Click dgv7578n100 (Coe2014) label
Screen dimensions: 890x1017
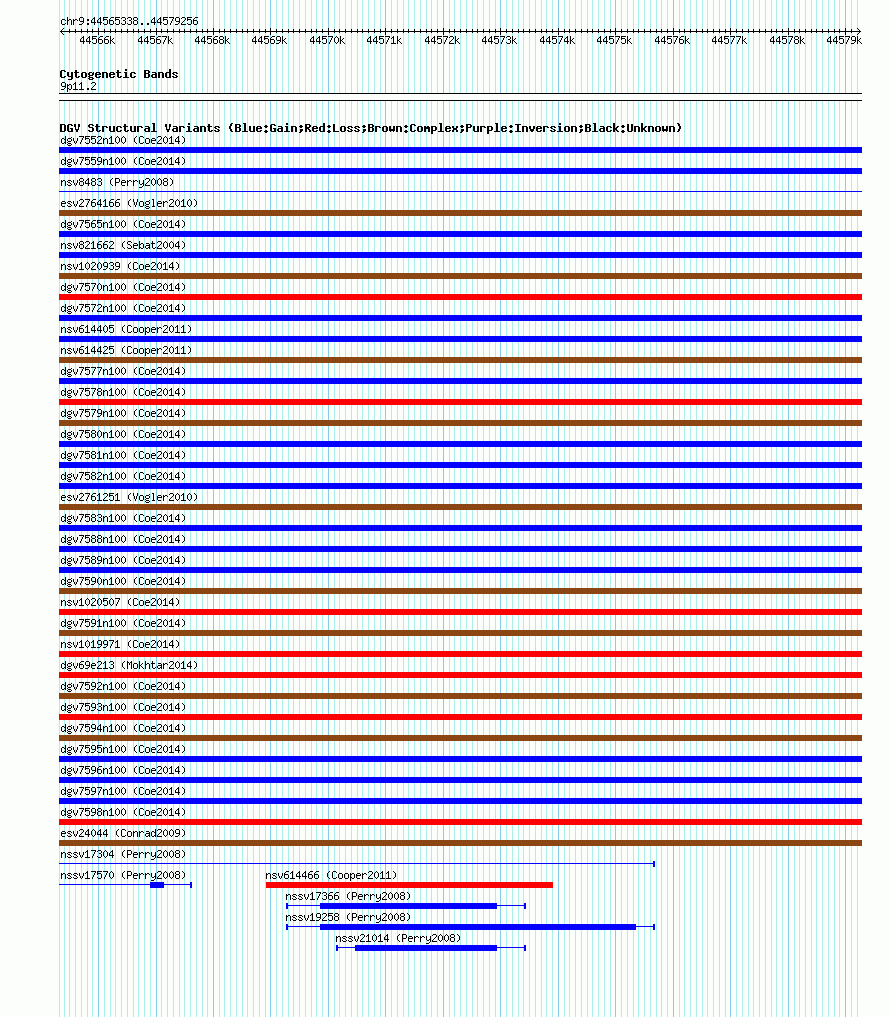tap(123, 392)
